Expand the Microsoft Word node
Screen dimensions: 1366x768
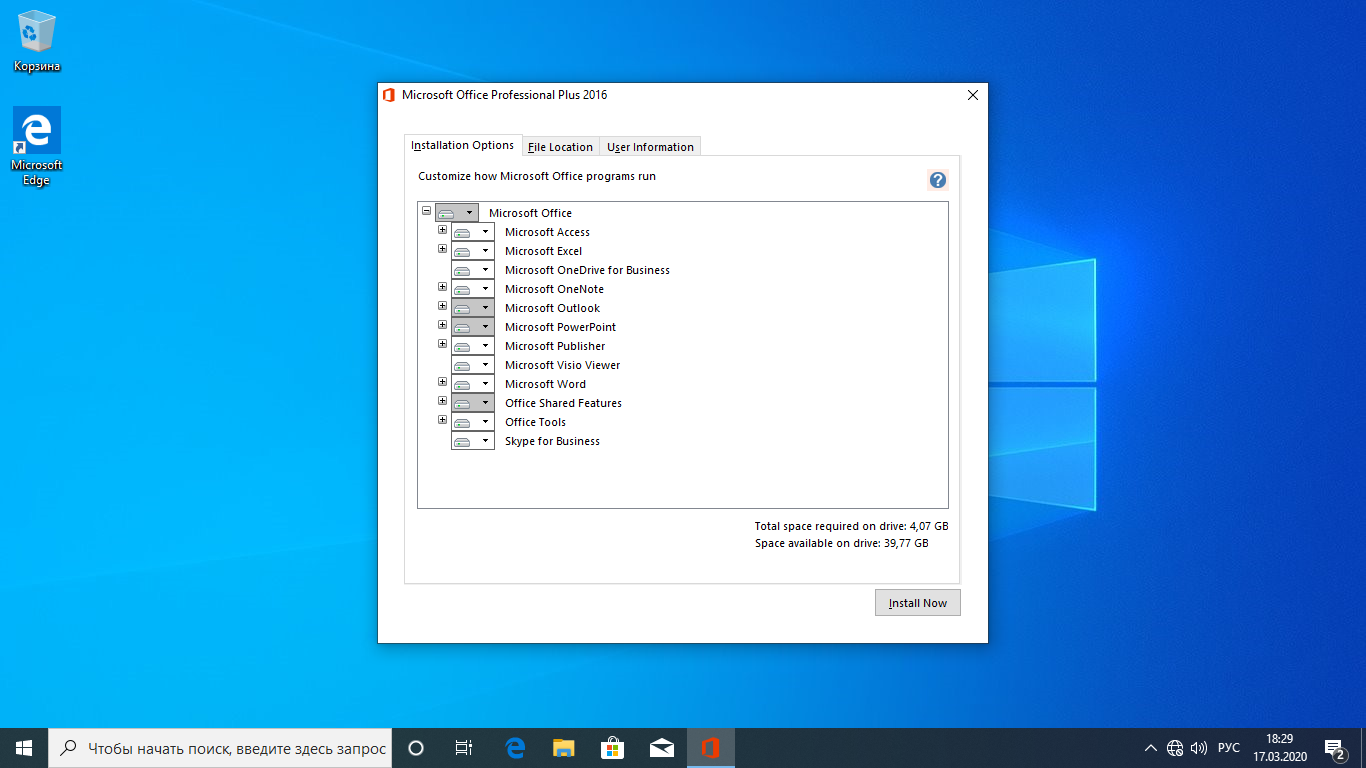pyautogui.click(x=442, y=382)
